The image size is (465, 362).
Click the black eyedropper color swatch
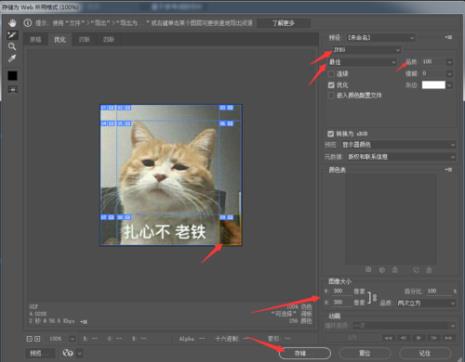click(x=12, y=76)
